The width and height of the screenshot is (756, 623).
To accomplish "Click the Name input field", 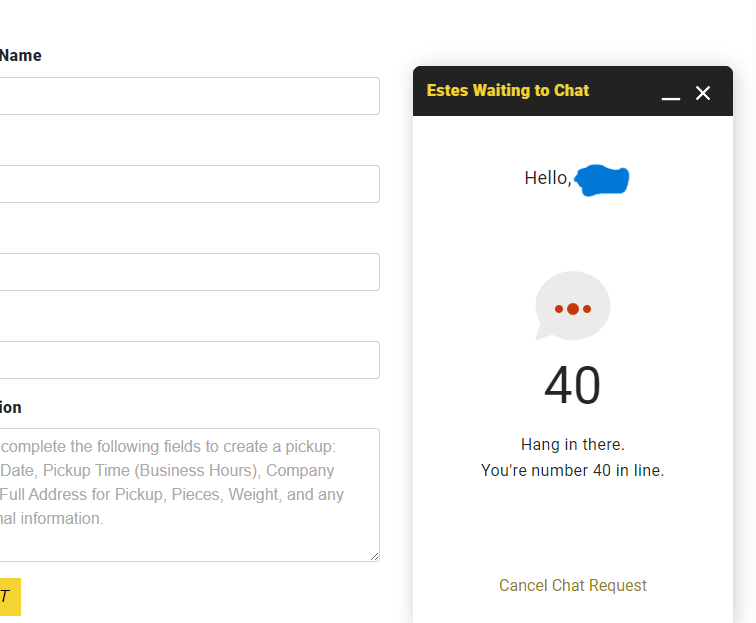I will click(x=188, y=96).
